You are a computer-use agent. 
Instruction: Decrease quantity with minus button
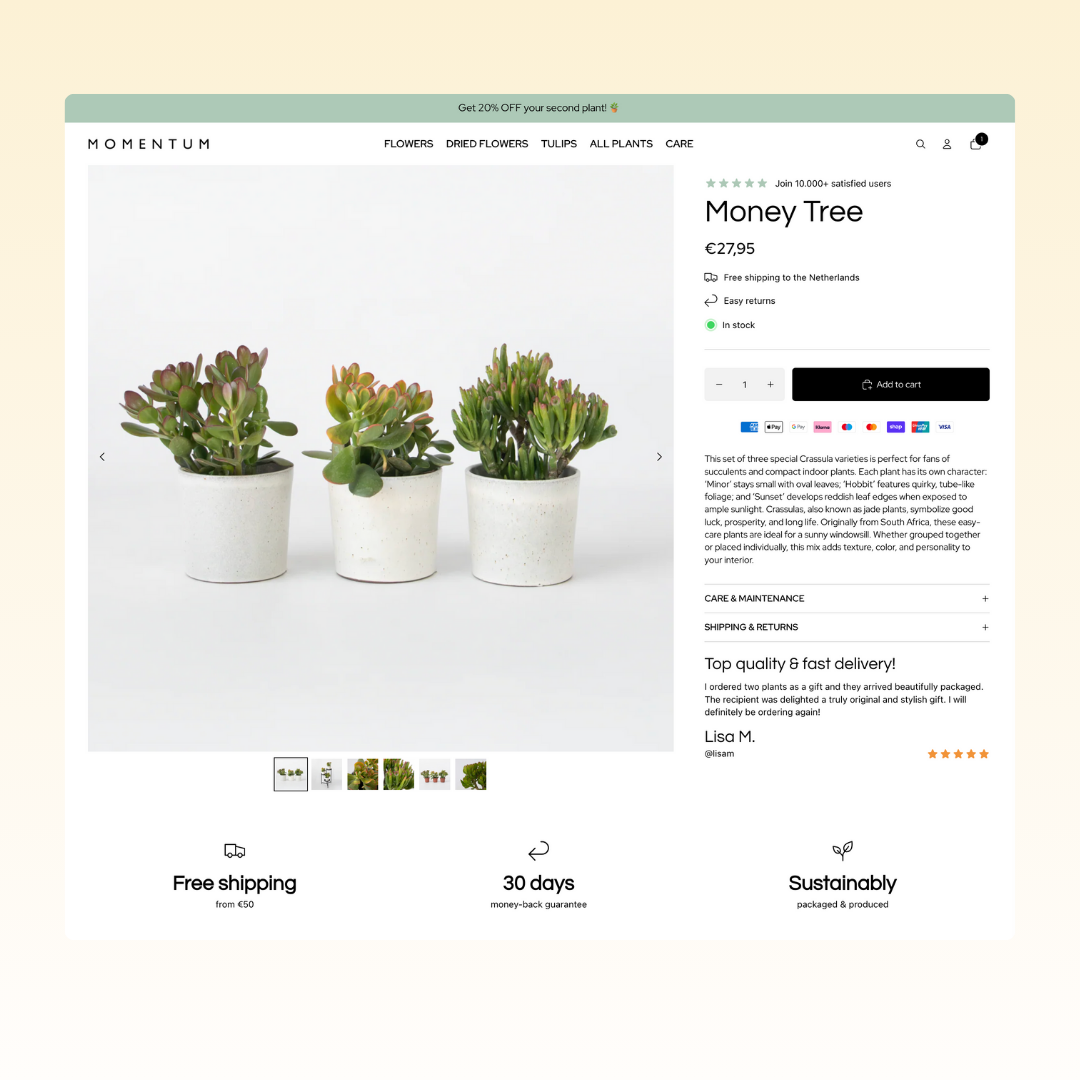point(719,384)
